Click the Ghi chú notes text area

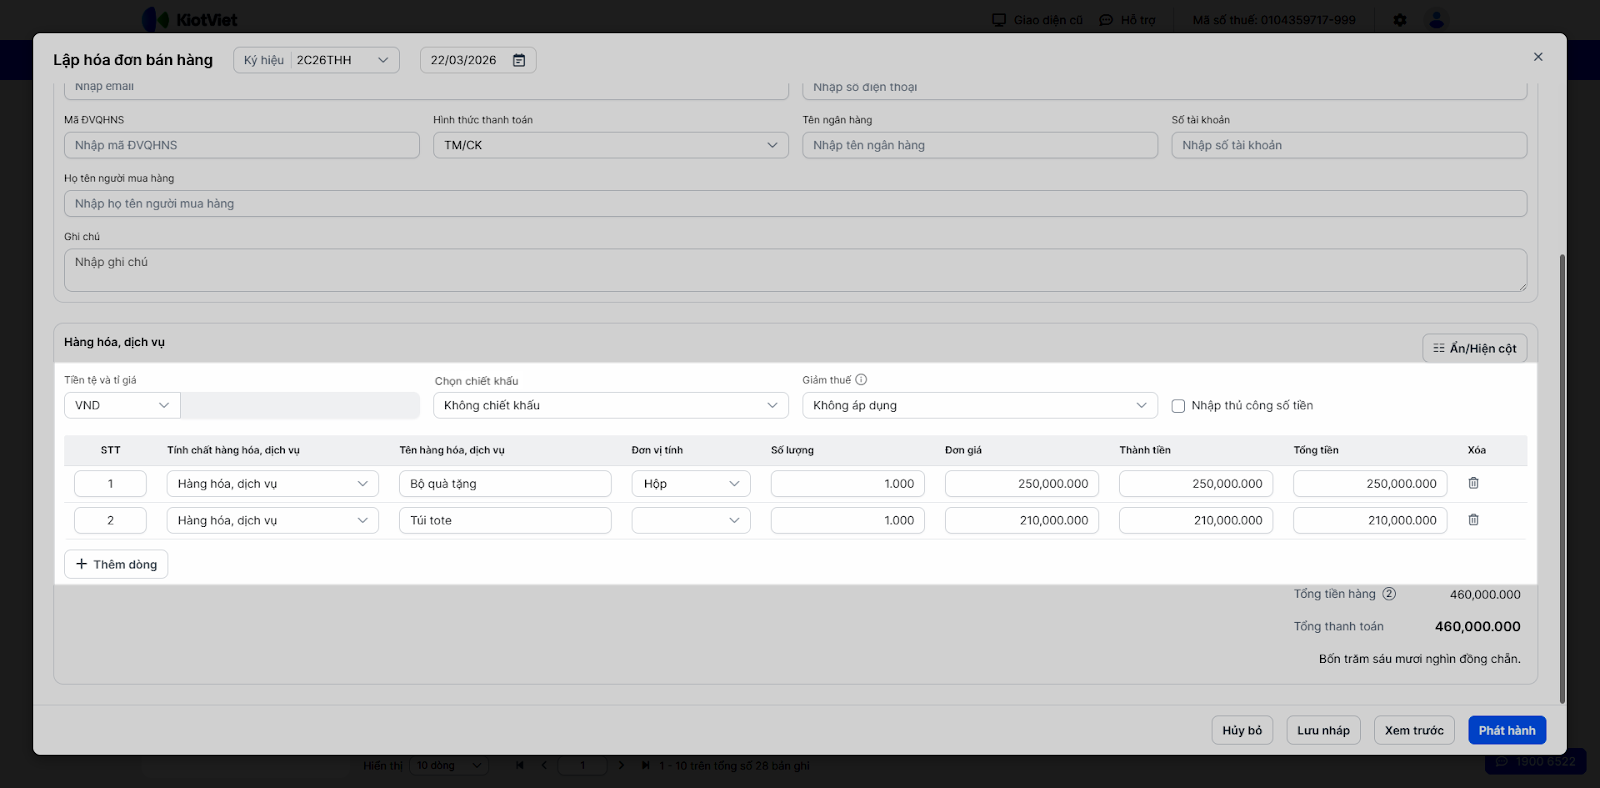[795, 270]
